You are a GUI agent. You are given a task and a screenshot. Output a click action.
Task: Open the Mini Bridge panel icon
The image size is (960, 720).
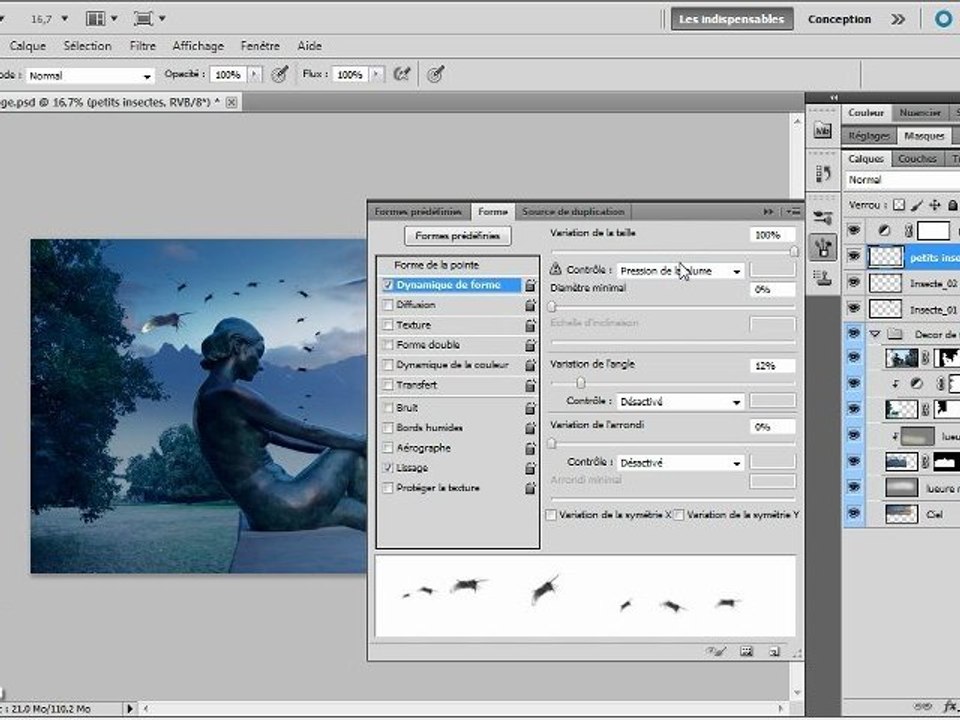click(822, 130)
